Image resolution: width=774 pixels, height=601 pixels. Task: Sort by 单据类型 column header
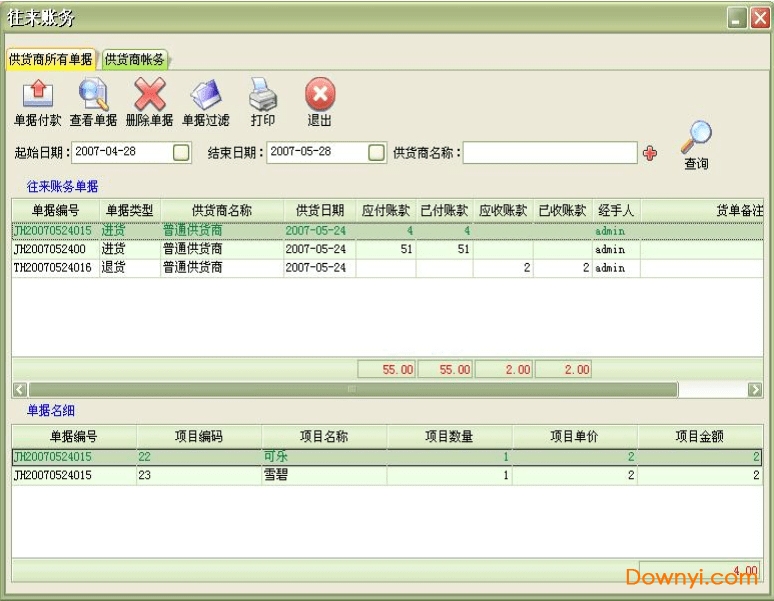click(129, 211)
